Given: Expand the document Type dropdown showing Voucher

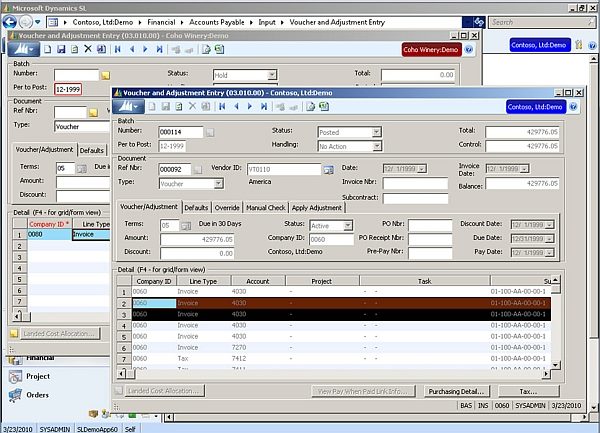Looking at the screenshot, I should click(x=218, y=184).
